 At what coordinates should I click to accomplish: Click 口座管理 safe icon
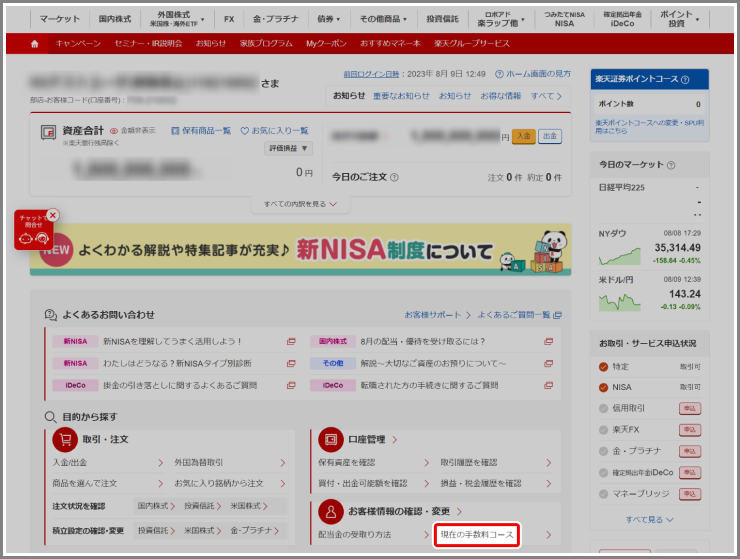(331, 440)
